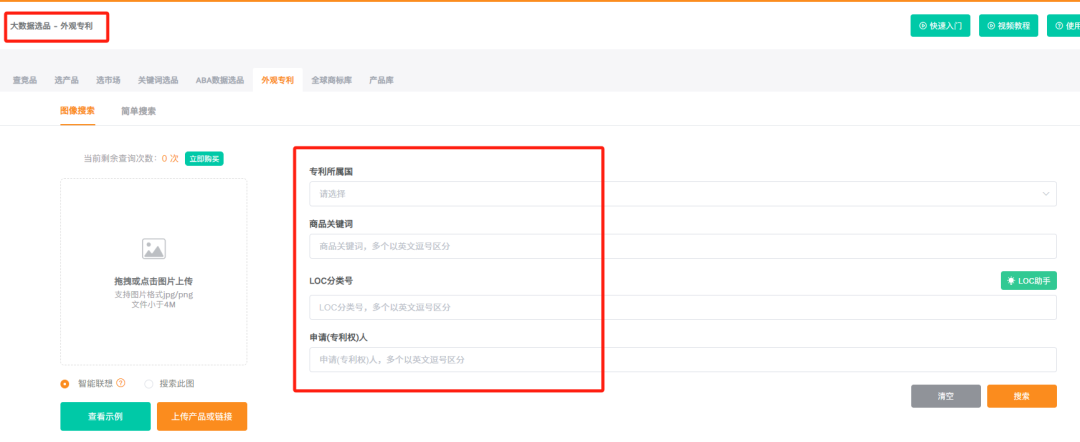Screen dimensions: 1080x442
Task: Switch to the 选市场 tab
Action: click(108, 81)
